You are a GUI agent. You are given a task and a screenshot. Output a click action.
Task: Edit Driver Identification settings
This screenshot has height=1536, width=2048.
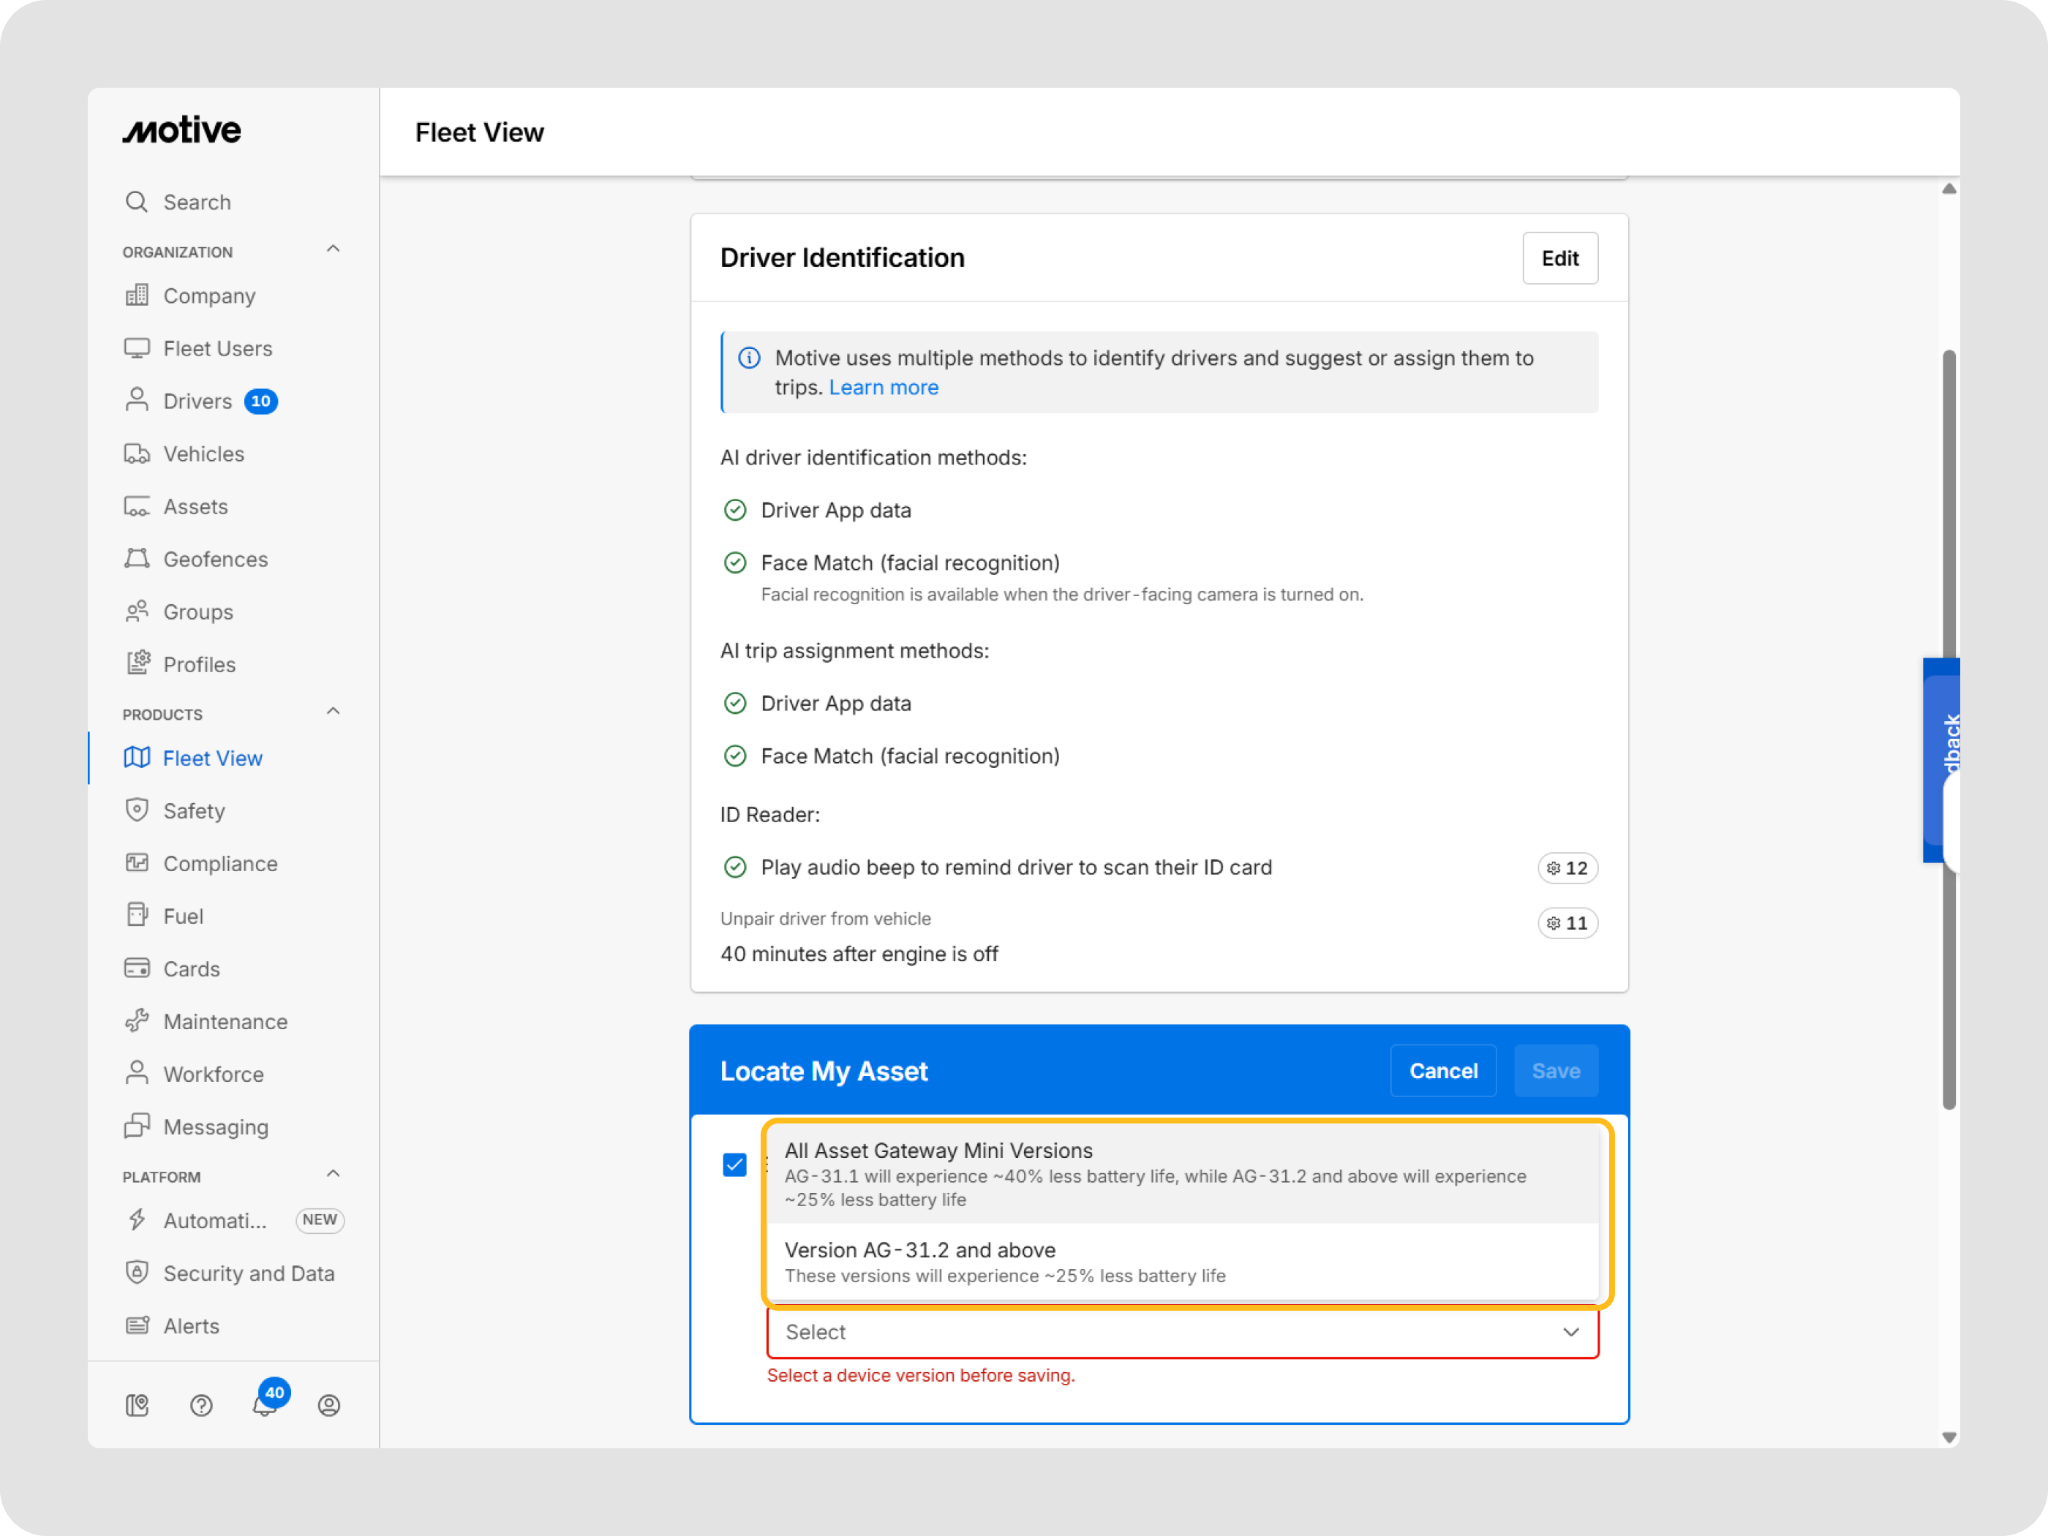pos(1560,258)
